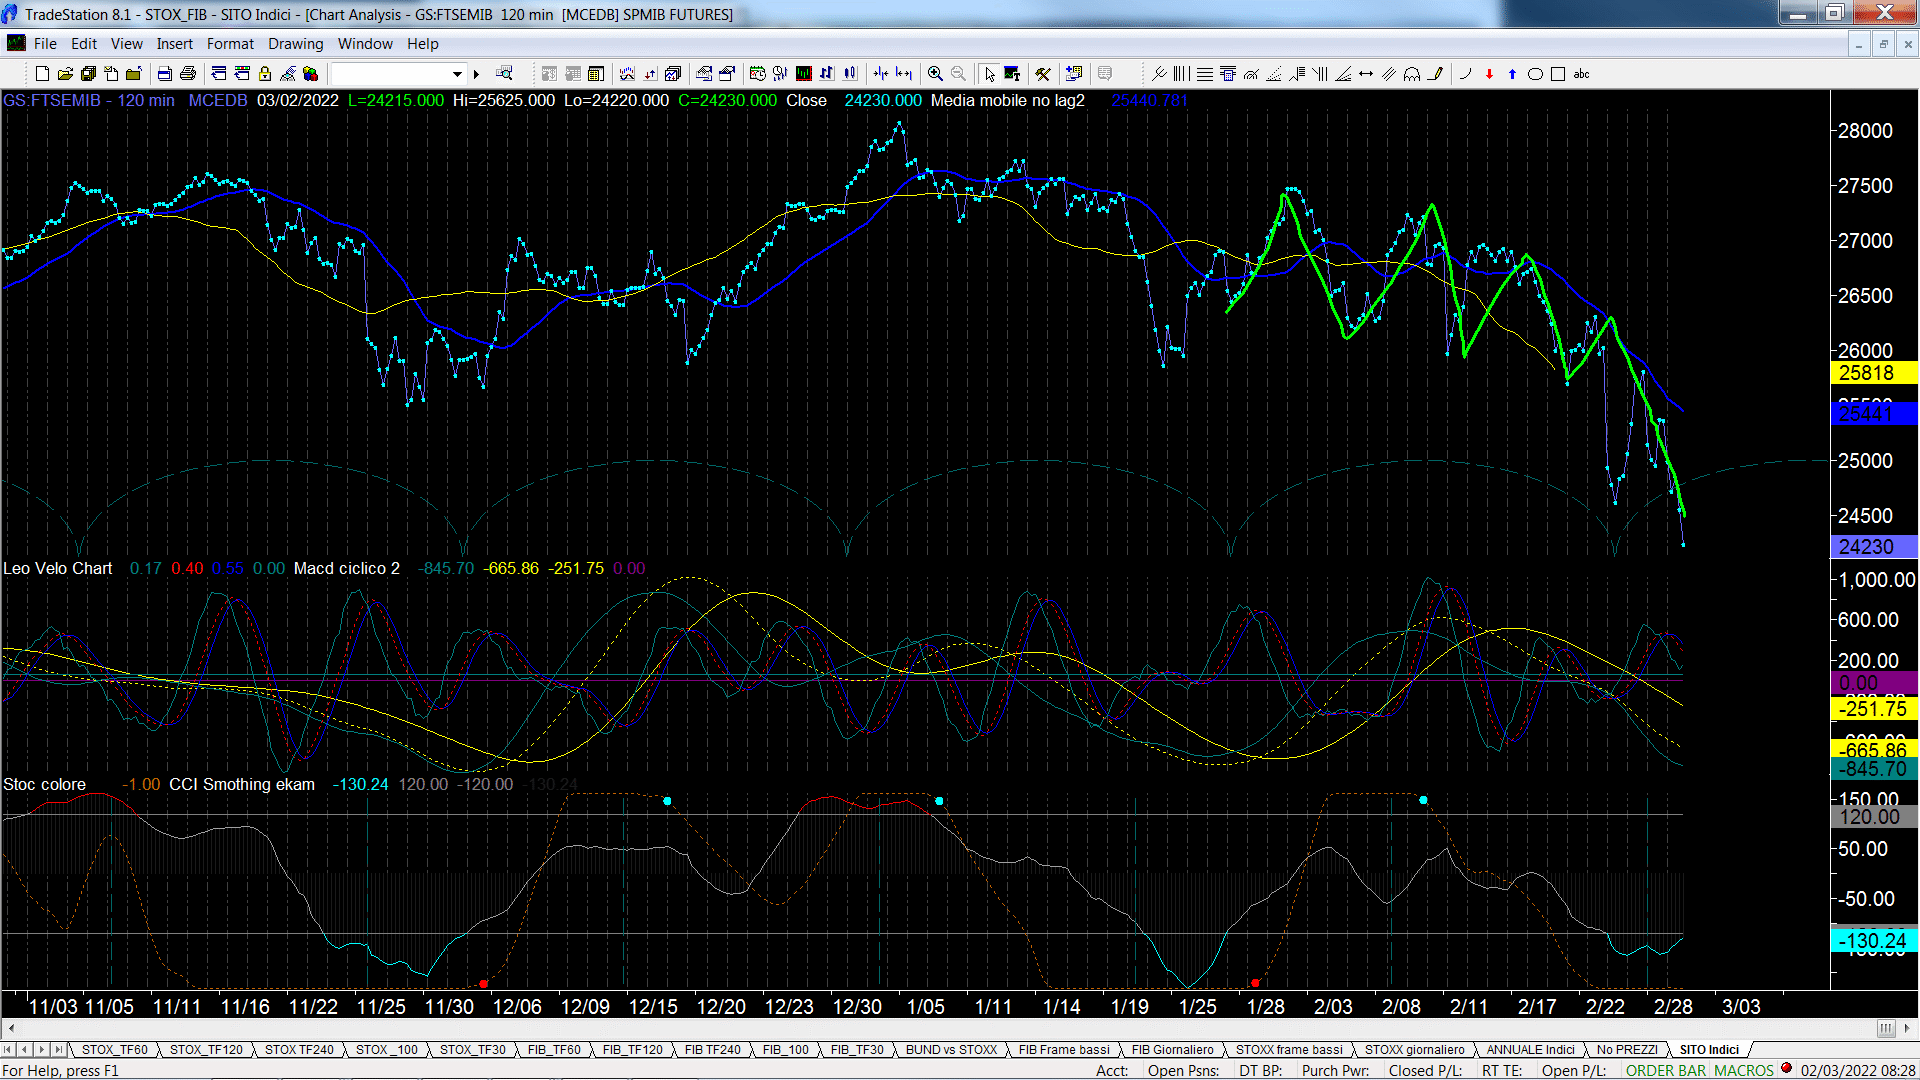Click the cyan -130.24 CCI value label
1920x1080 pixels.
pos(1873,941)
